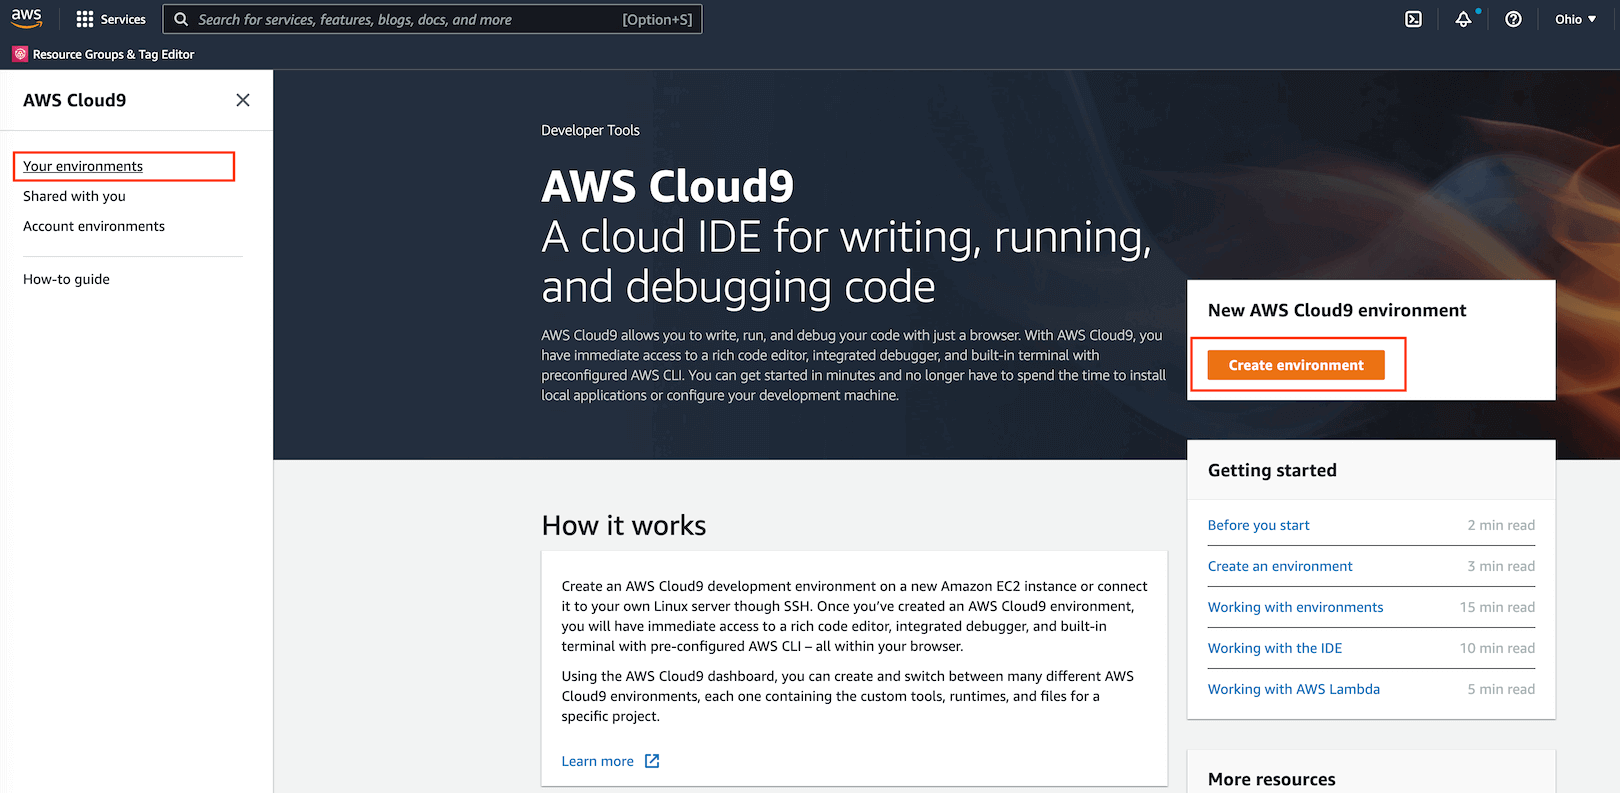
Task: Click the 15 min read label
Action: coord(1497,607)
